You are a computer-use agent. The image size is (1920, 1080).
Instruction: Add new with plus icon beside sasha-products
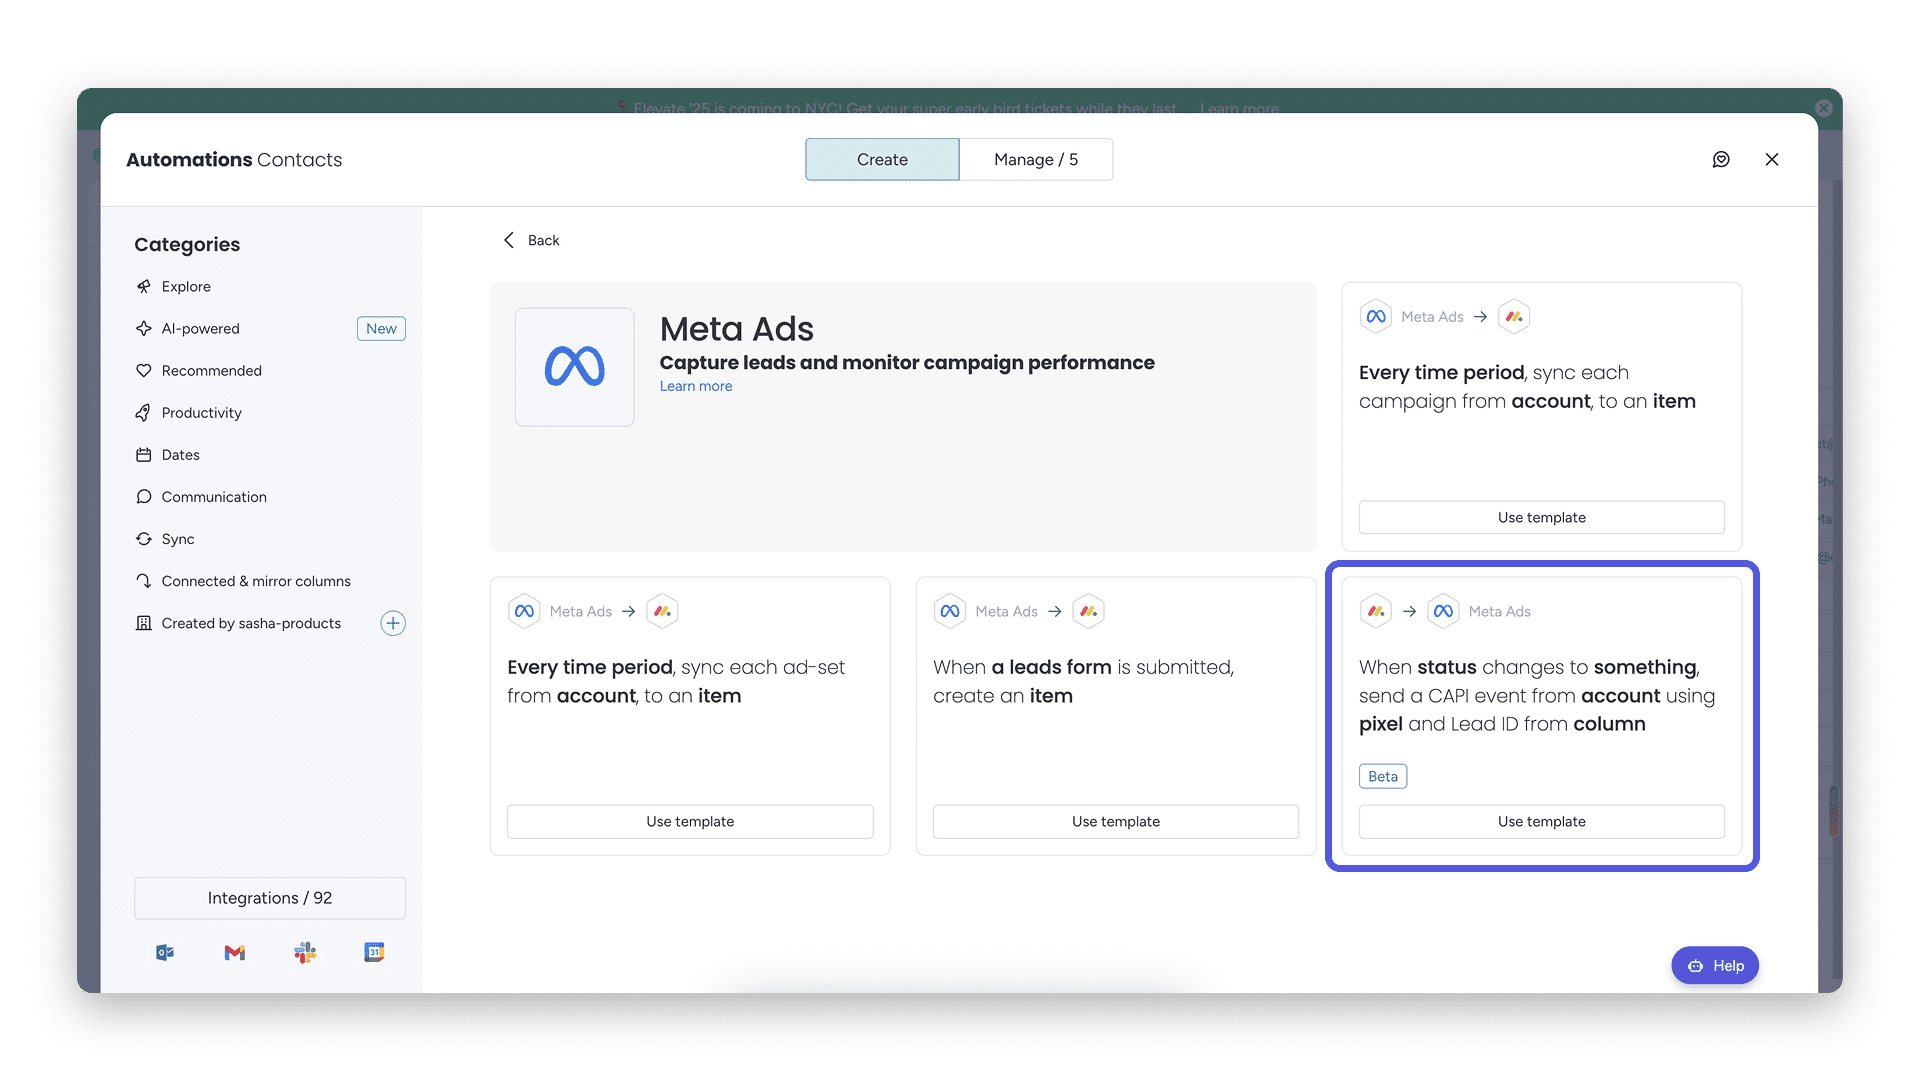[x=393, y=624]
